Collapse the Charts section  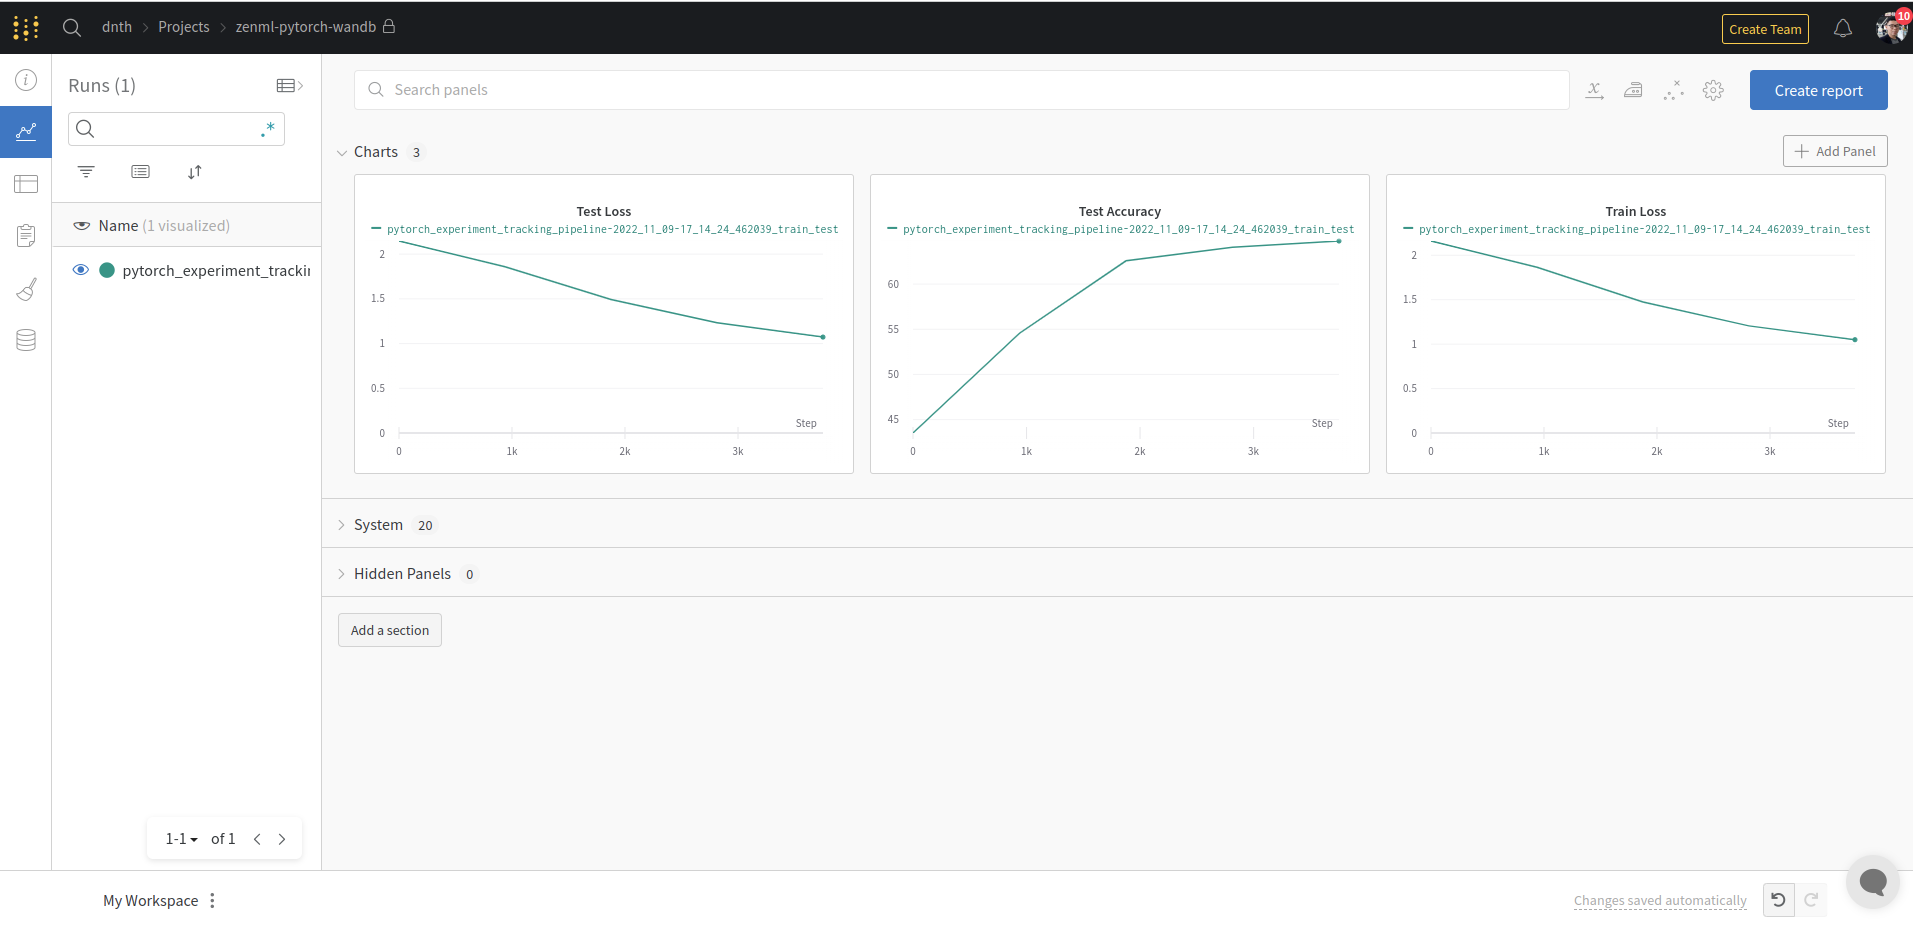(342, 152)
